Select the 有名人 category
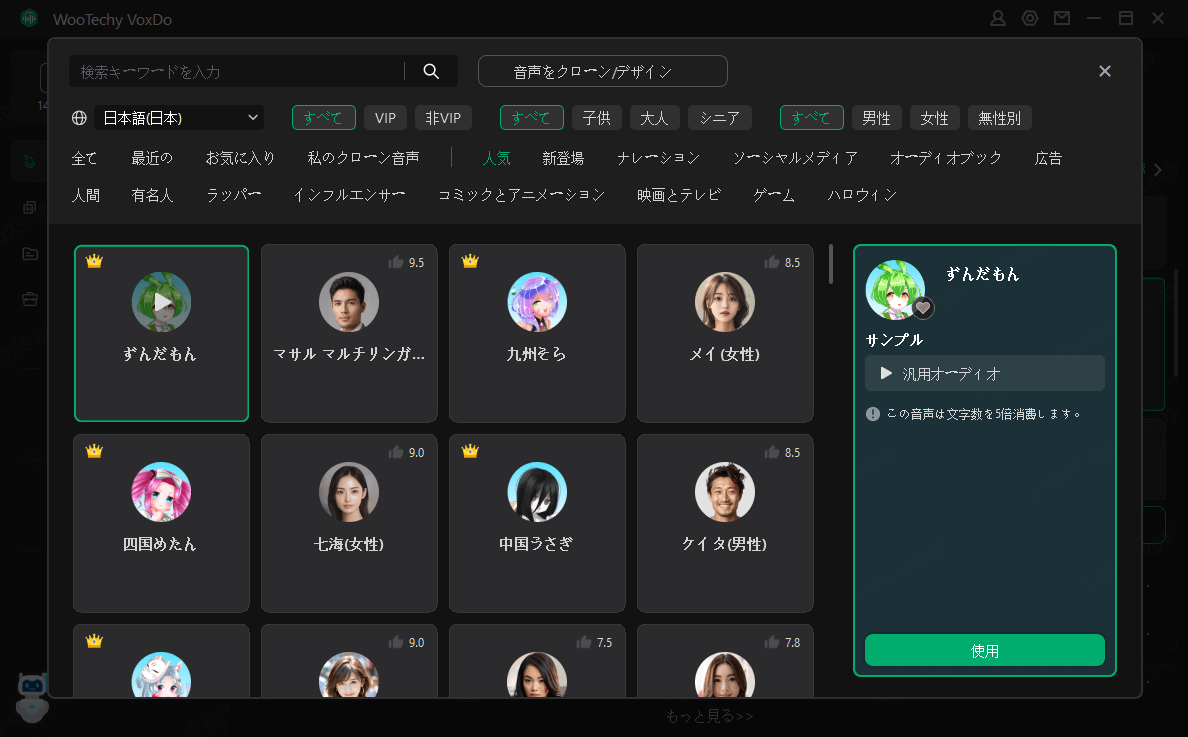 (x=152, y=195)
